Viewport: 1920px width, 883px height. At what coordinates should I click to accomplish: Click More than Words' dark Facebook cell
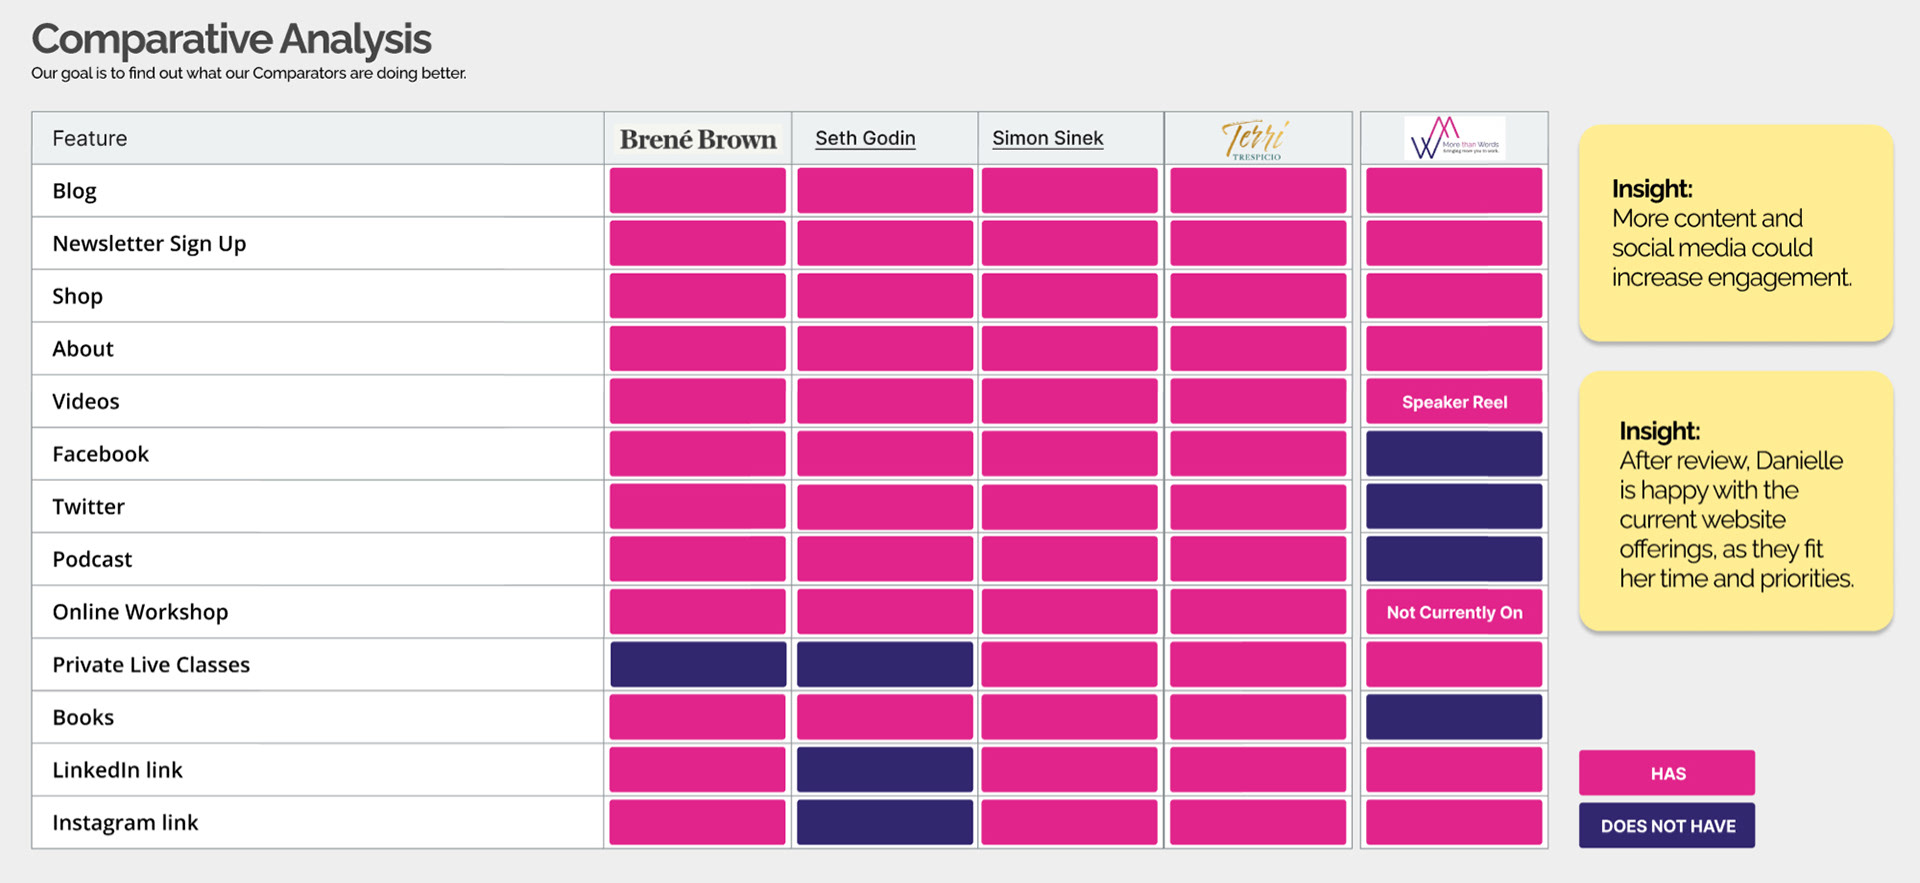click(1454, 454)
